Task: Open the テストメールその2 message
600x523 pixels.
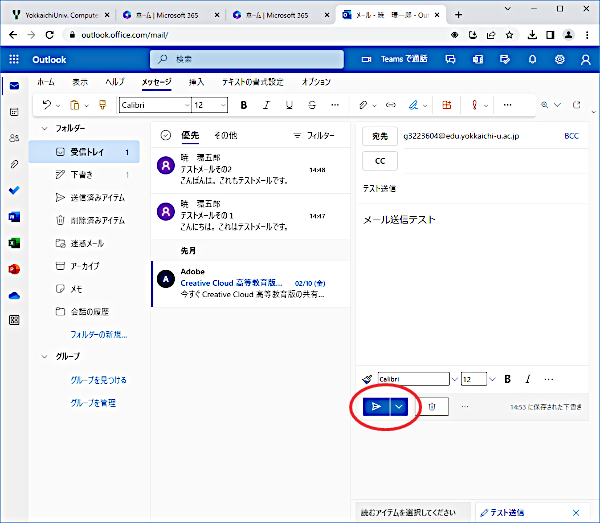Action: click(x=251, y=170)
